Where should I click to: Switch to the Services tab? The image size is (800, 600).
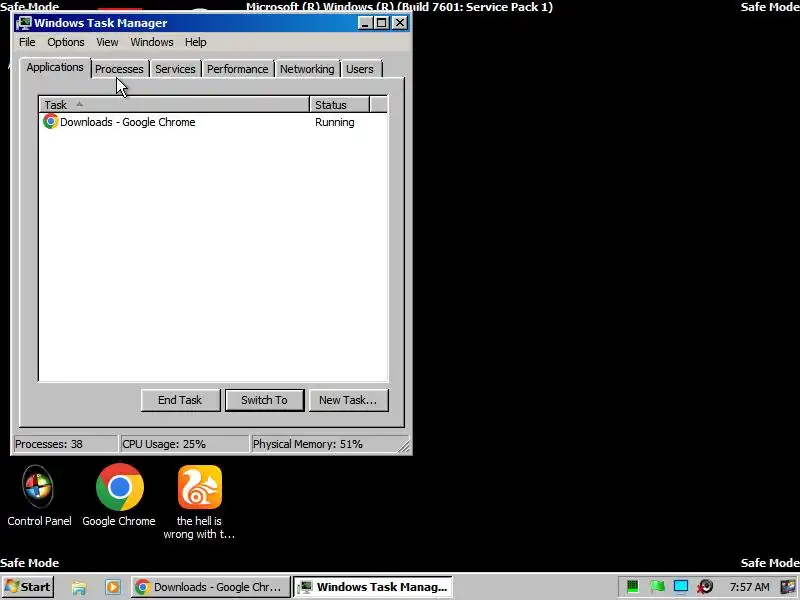(x=175, y=69)
